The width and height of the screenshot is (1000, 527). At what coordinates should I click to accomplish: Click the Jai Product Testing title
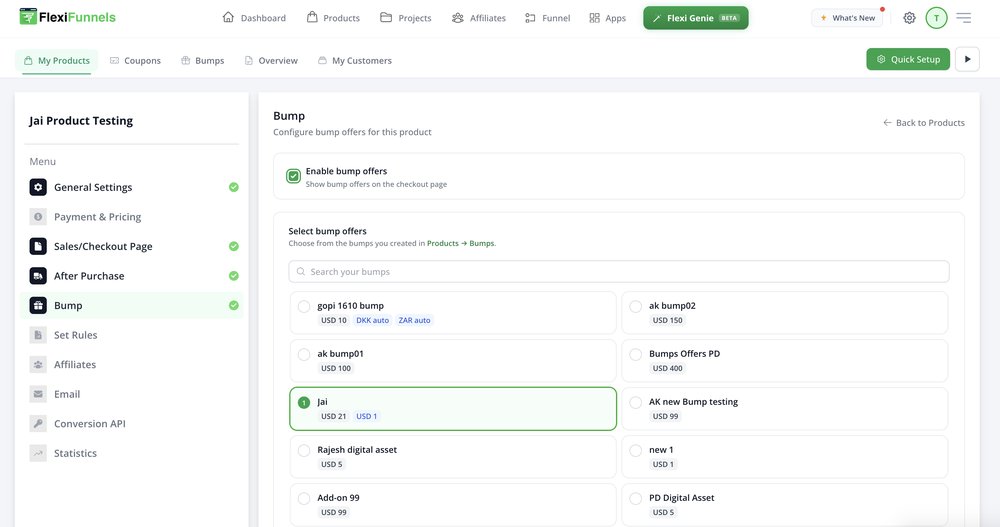tap(81, 121)
